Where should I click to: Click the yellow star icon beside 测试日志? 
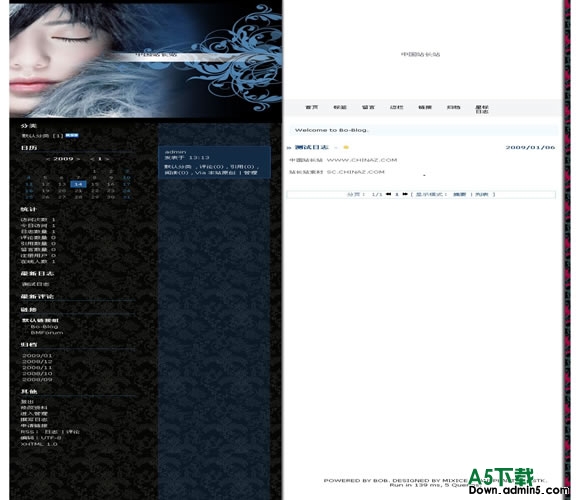tap(346, 147)
